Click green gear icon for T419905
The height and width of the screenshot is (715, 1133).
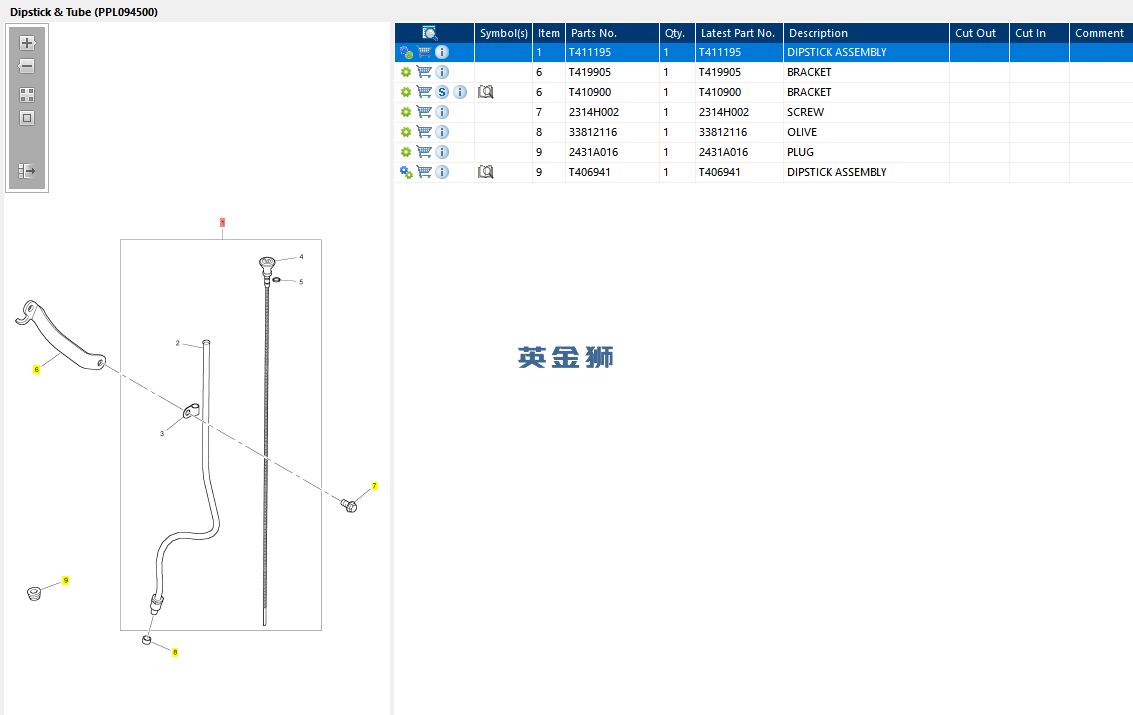[x=406, y=72]
